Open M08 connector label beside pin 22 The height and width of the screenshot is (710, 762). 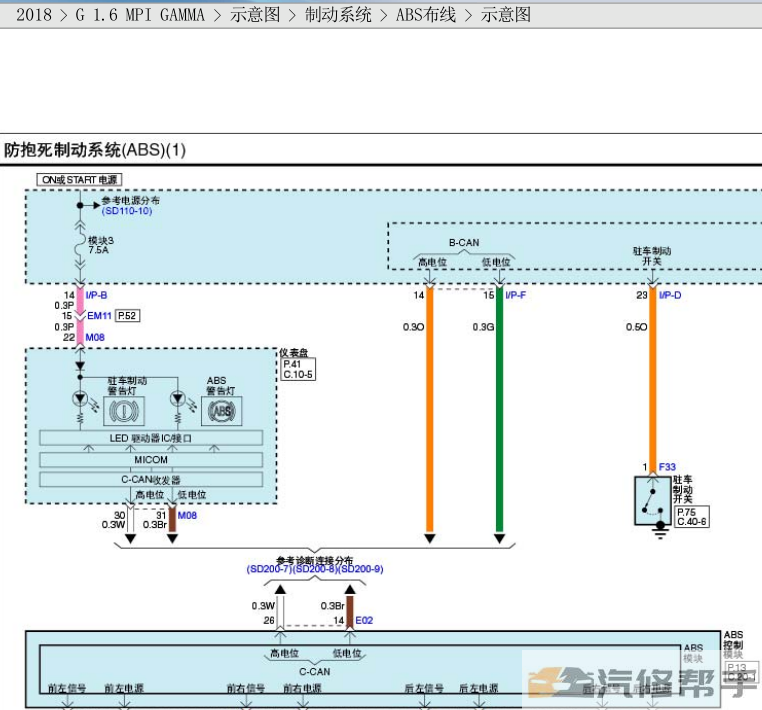(x=95, y=337)
